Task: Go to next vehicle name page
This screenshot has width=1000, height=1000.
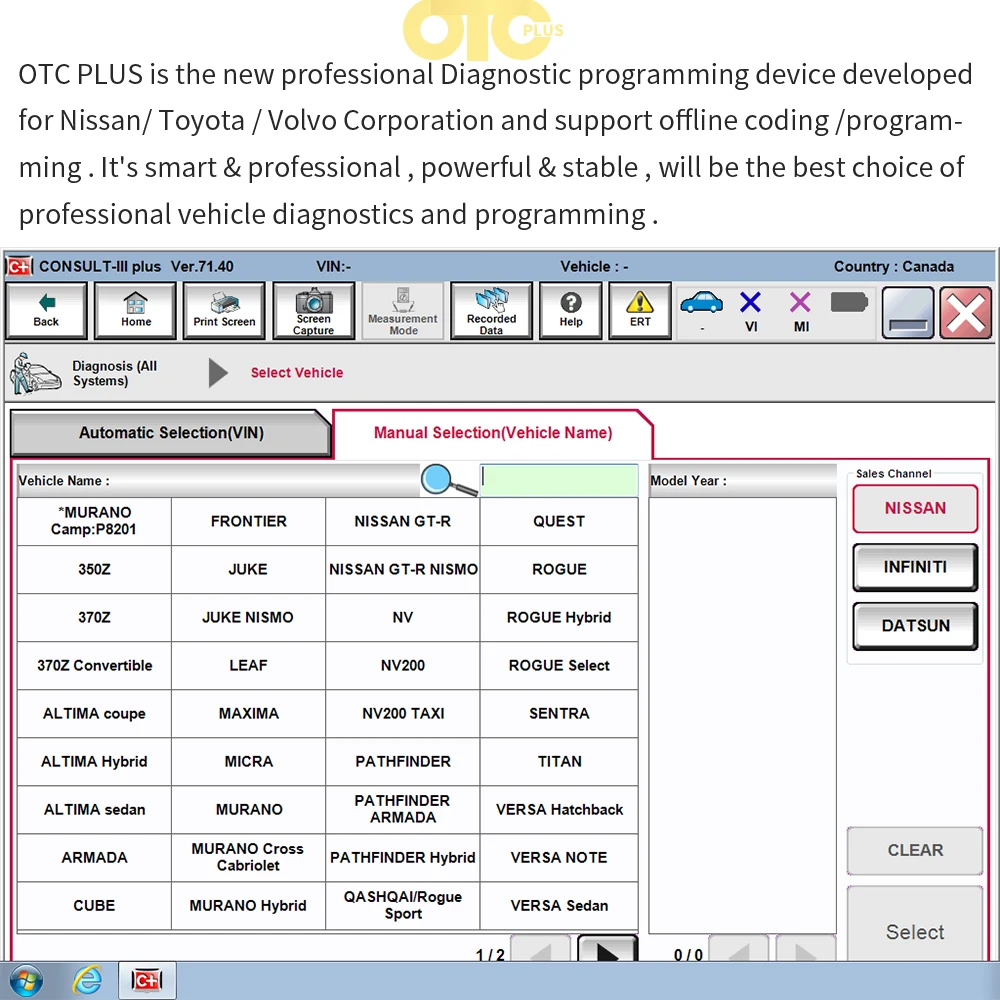Action: 607,949
